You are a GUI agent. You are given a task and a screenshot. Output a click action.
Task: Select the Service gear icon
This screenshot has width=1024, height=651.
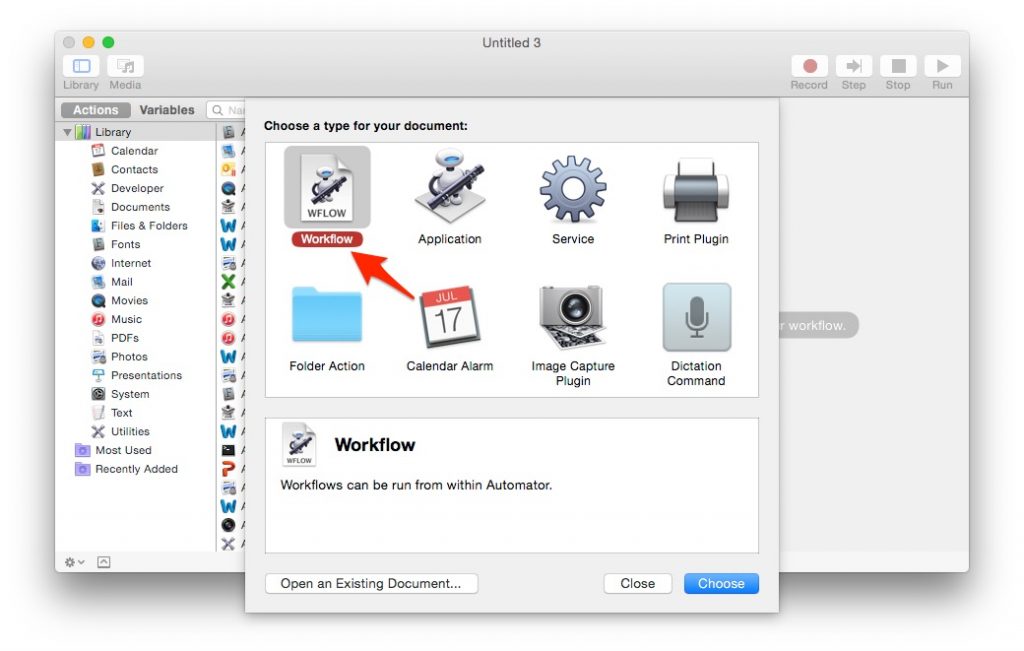[573, 188]
